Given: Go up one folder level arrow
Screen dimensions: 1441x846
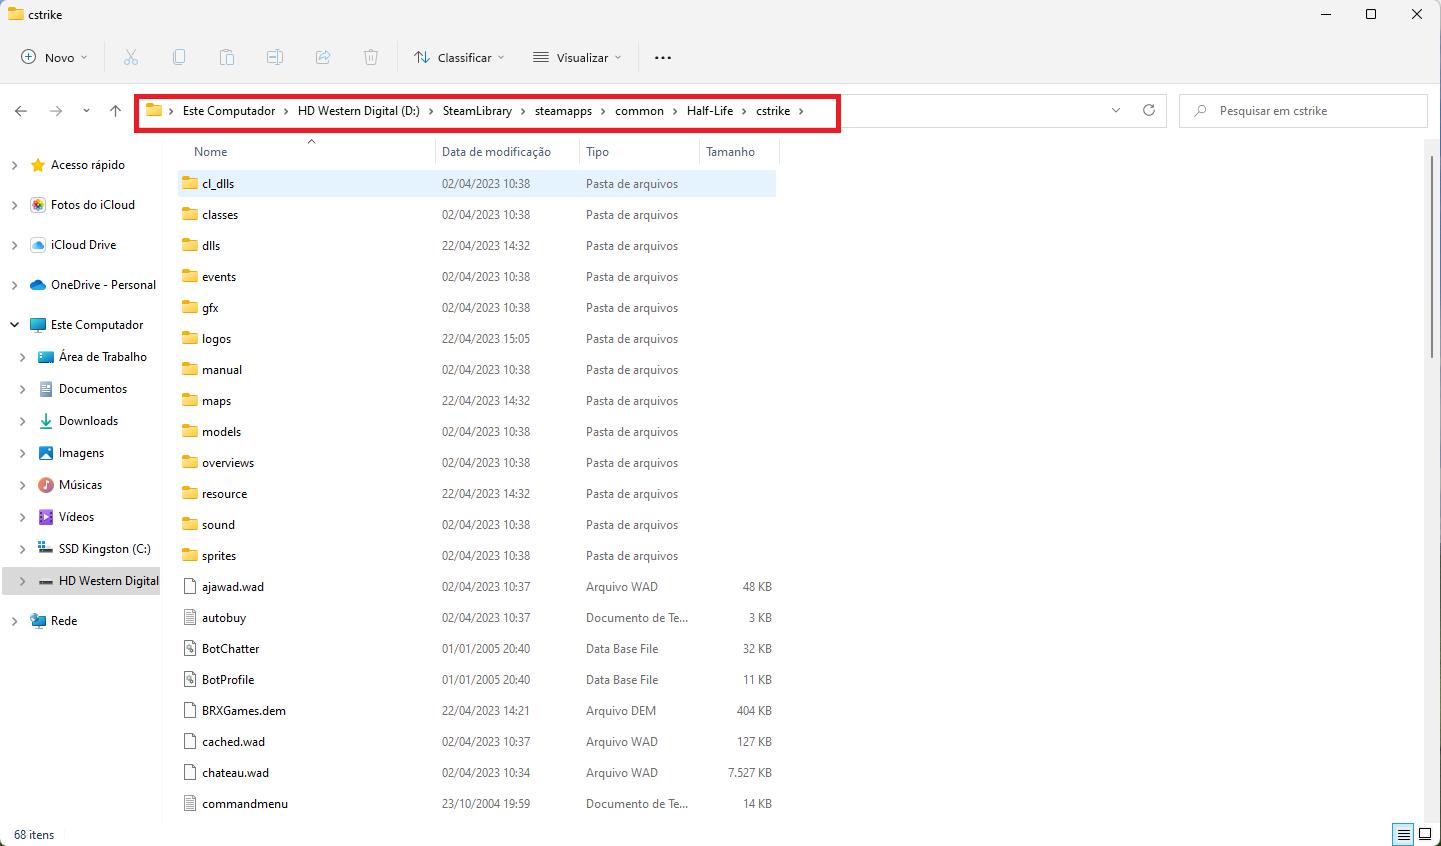Looking at the screenshot, I should [116, 111].
